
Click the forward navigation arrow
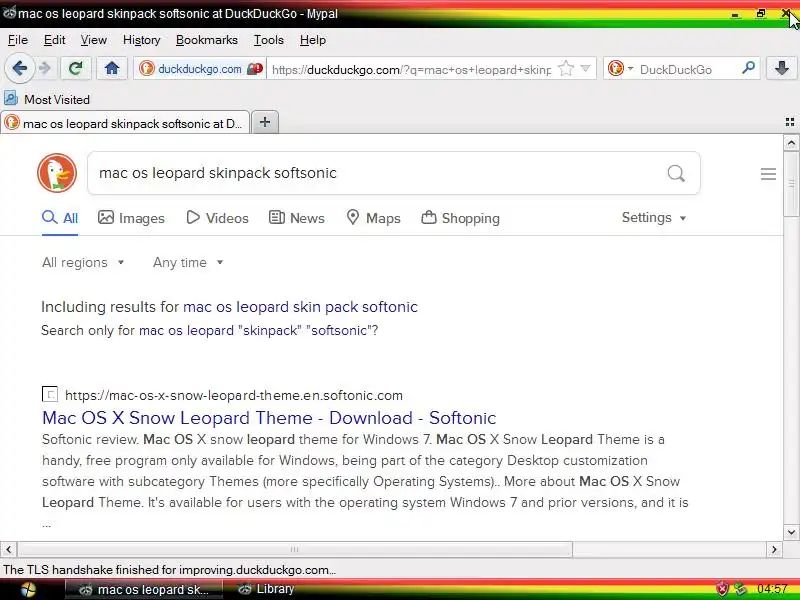[x=45, y=68]
